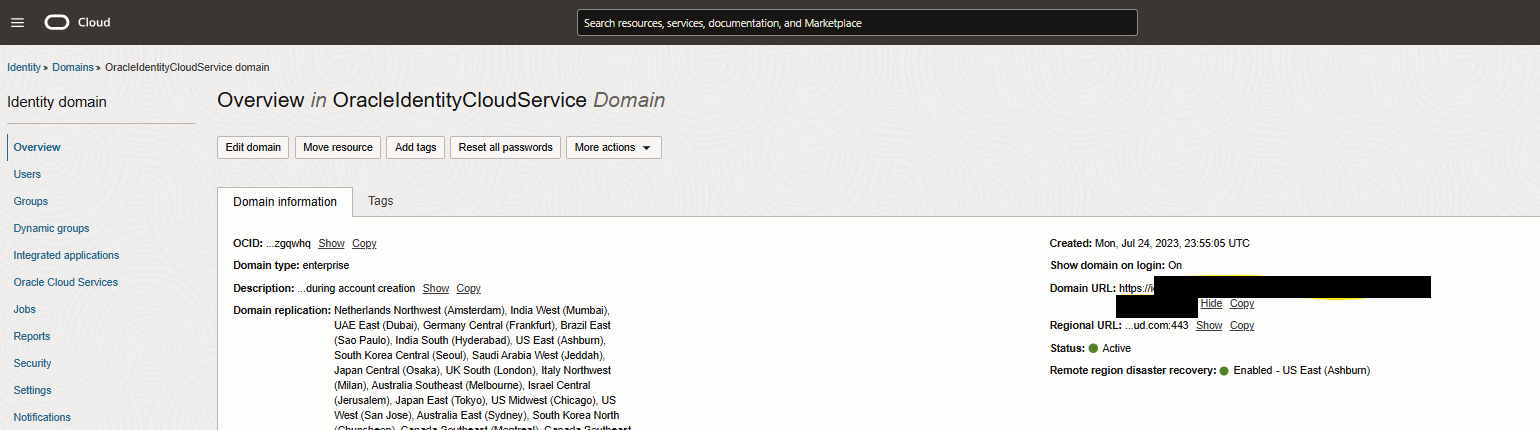The image size is (1540, 430).
Task: Focus the resources search field
Action: pyautogui.click(x=857, y=22)
